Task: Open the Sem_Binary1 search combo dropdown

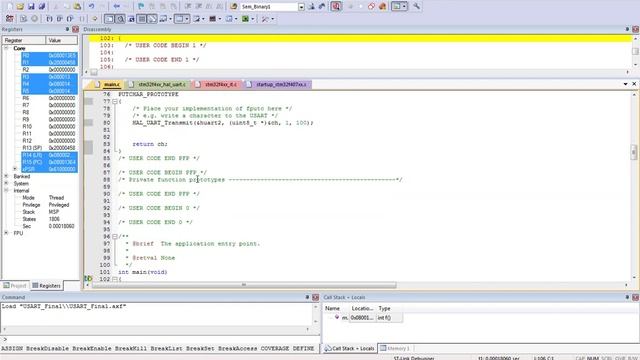Action: (301, 7)
